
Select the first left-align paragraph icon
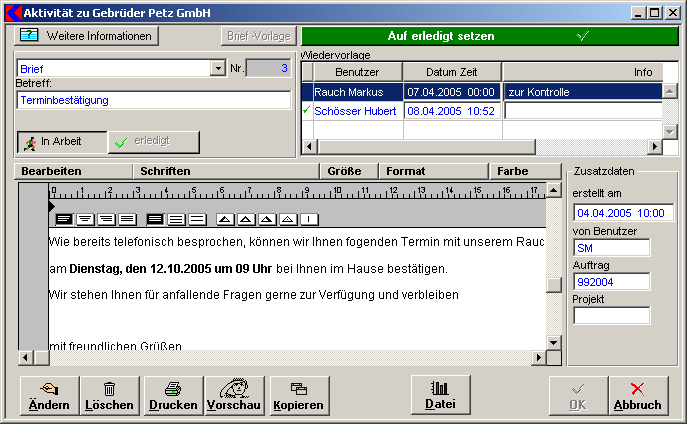point(64,218)
